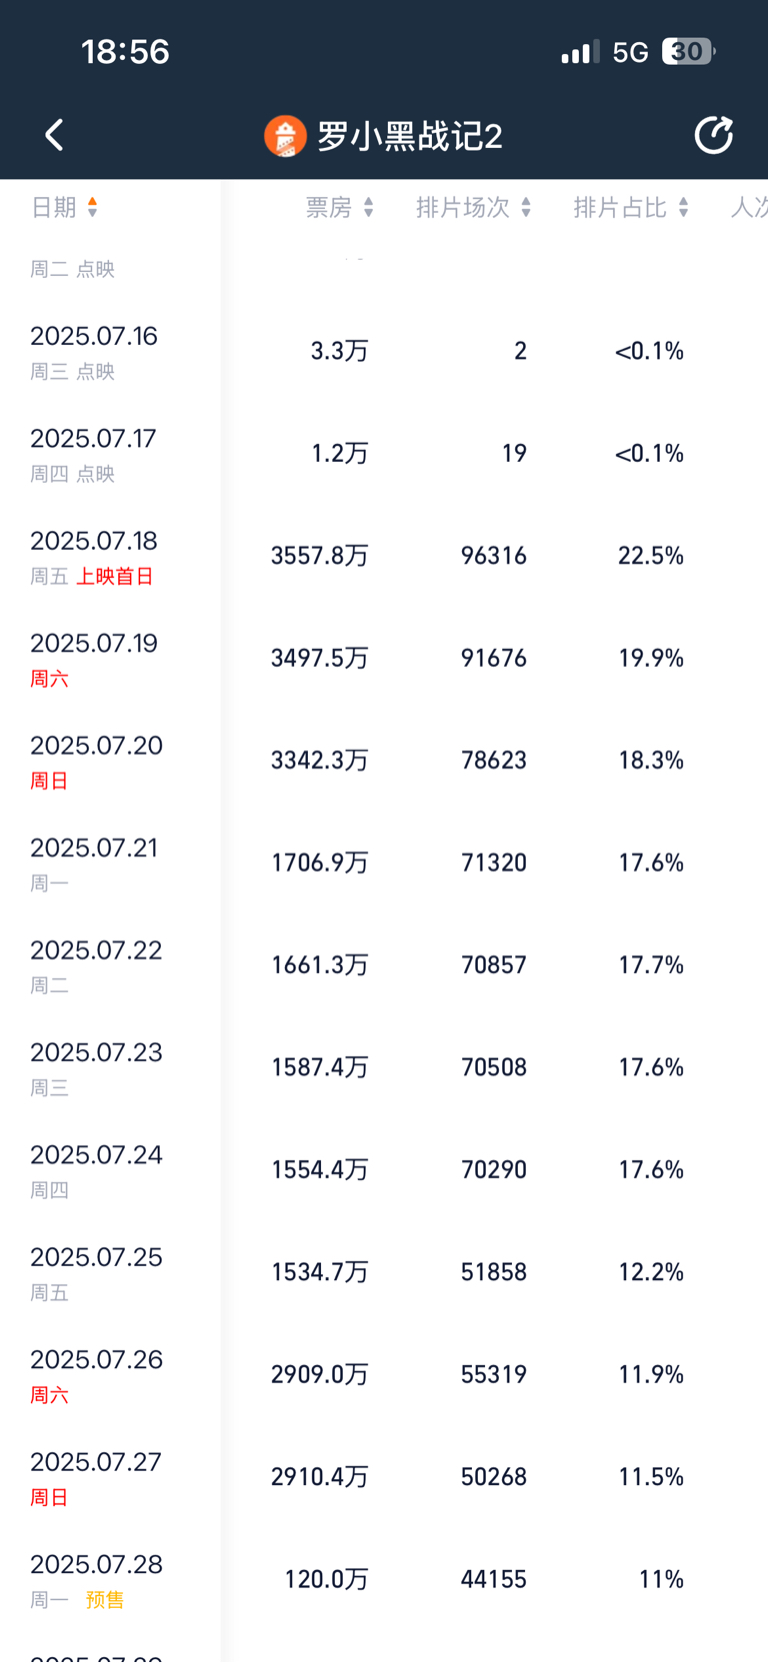Select the 2025.07.18 opening day row

[x=384, y=556]
